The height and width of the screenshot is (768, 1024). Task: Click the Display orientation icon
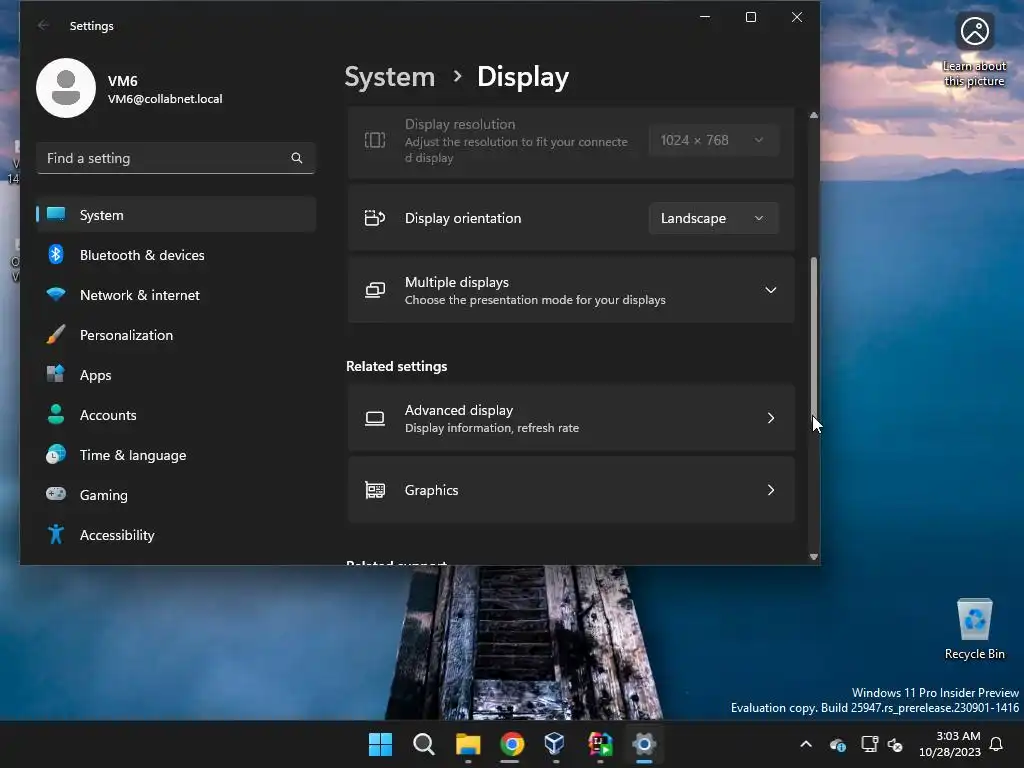click(375, 218)
